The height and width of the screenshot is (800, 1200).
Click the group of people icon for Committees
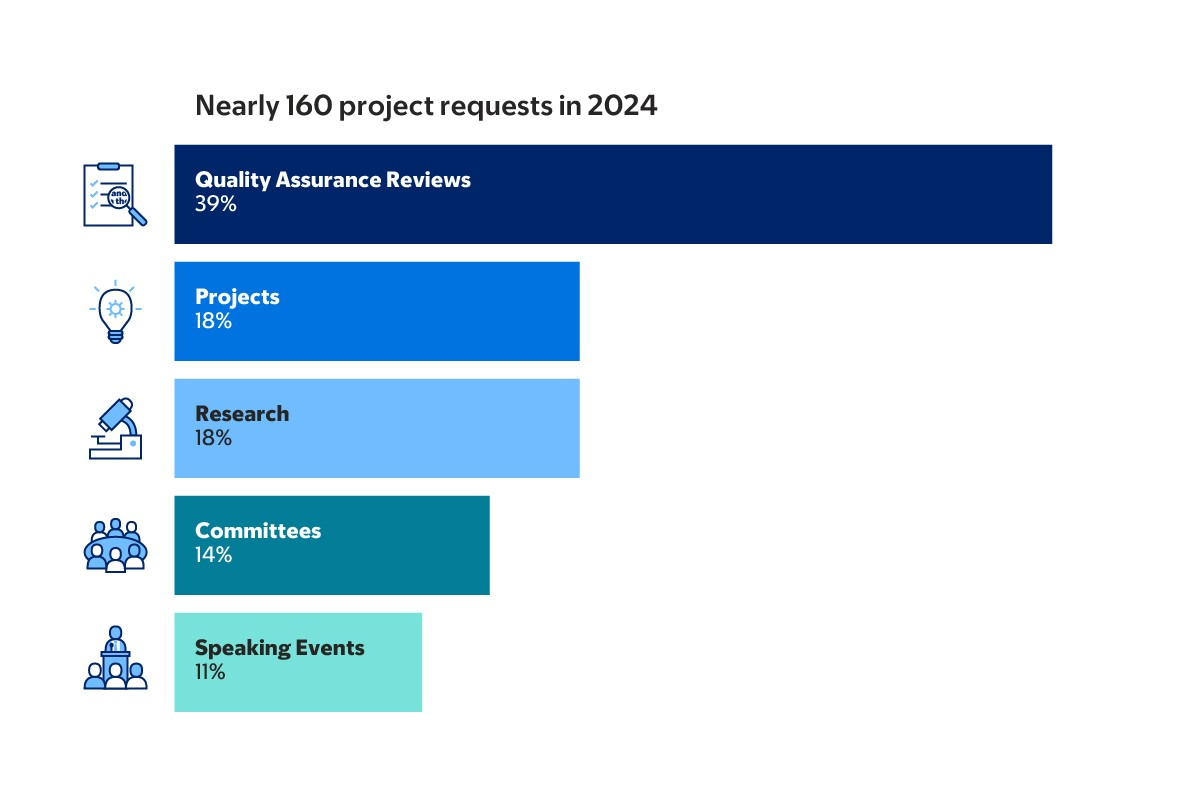114,545
